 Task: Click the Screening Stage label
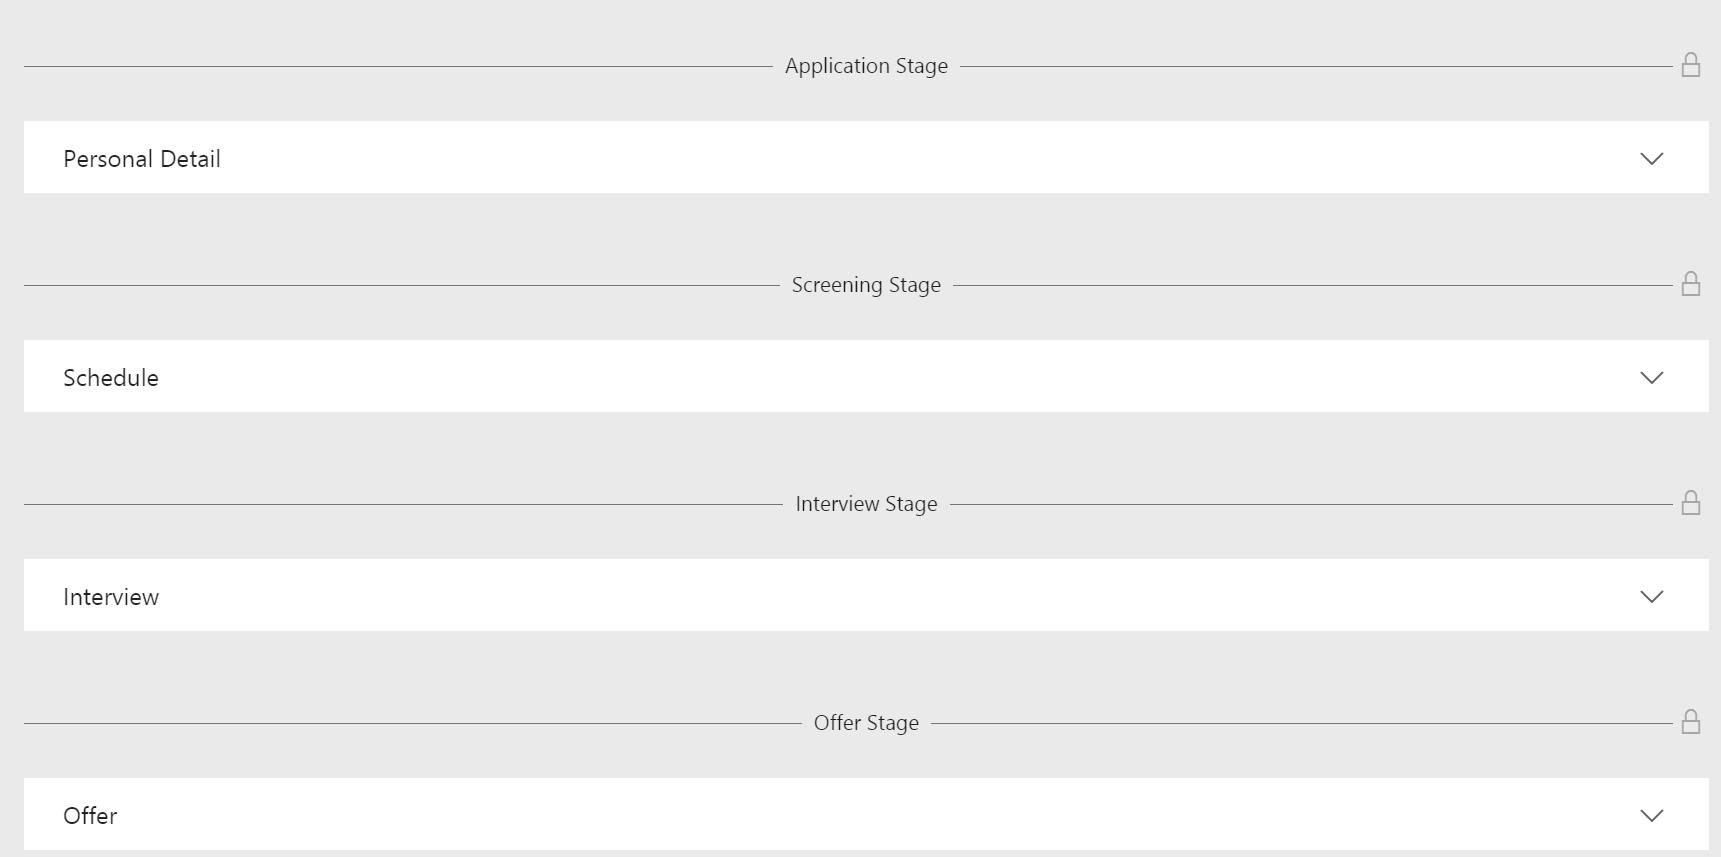click(x=866, y=284)
